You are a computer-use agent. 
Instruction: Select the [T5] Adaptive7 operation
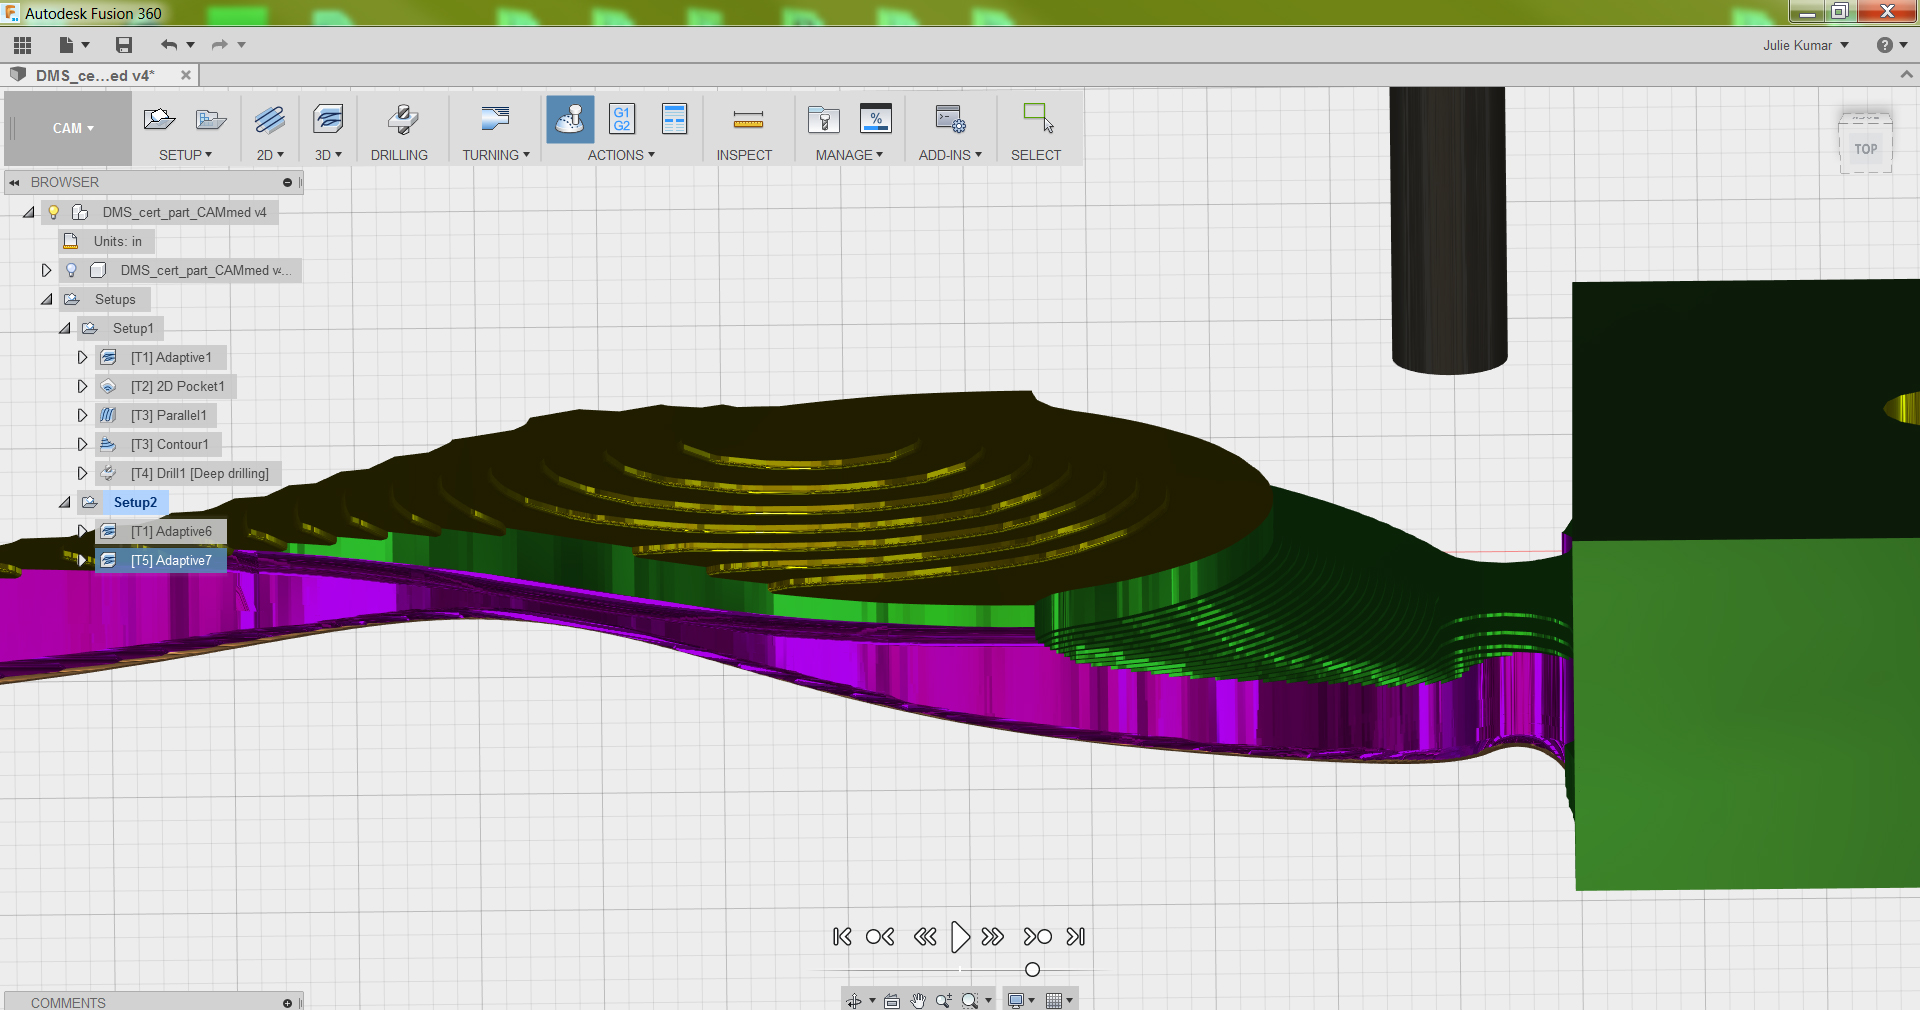coord(171,560)
